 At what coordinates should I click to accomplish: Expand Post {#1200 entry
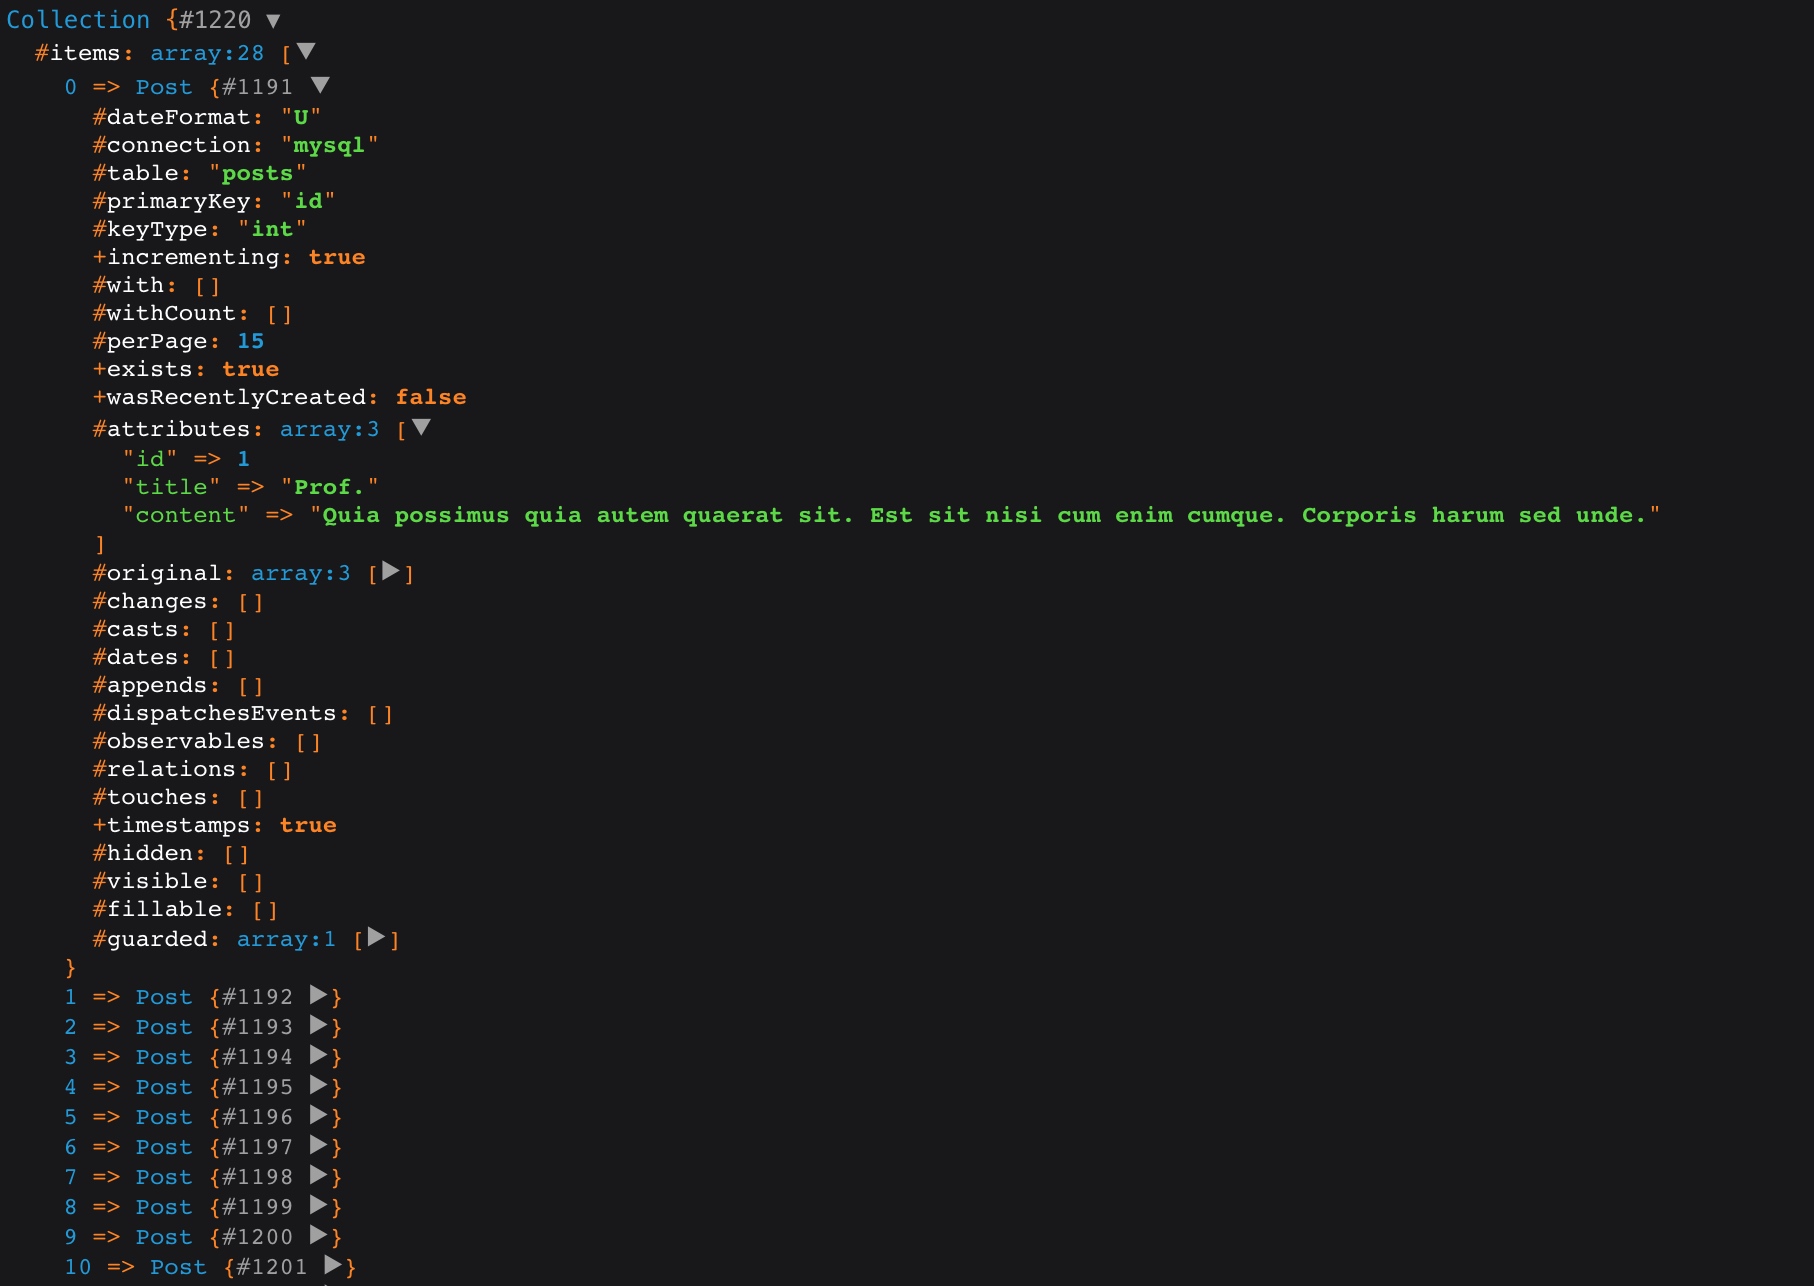click(x=319, y=1235)
